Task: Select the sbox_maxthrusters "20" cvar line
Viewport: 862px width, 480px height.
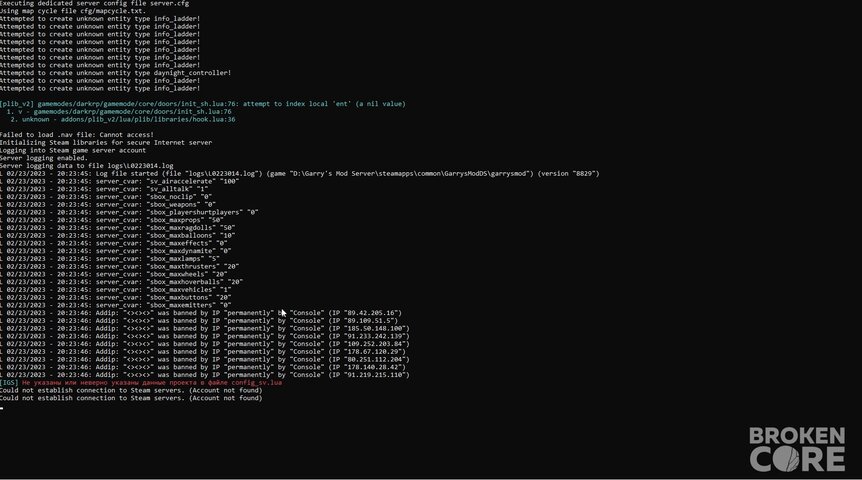Action: pyautogui.click(x=119, y=266)
